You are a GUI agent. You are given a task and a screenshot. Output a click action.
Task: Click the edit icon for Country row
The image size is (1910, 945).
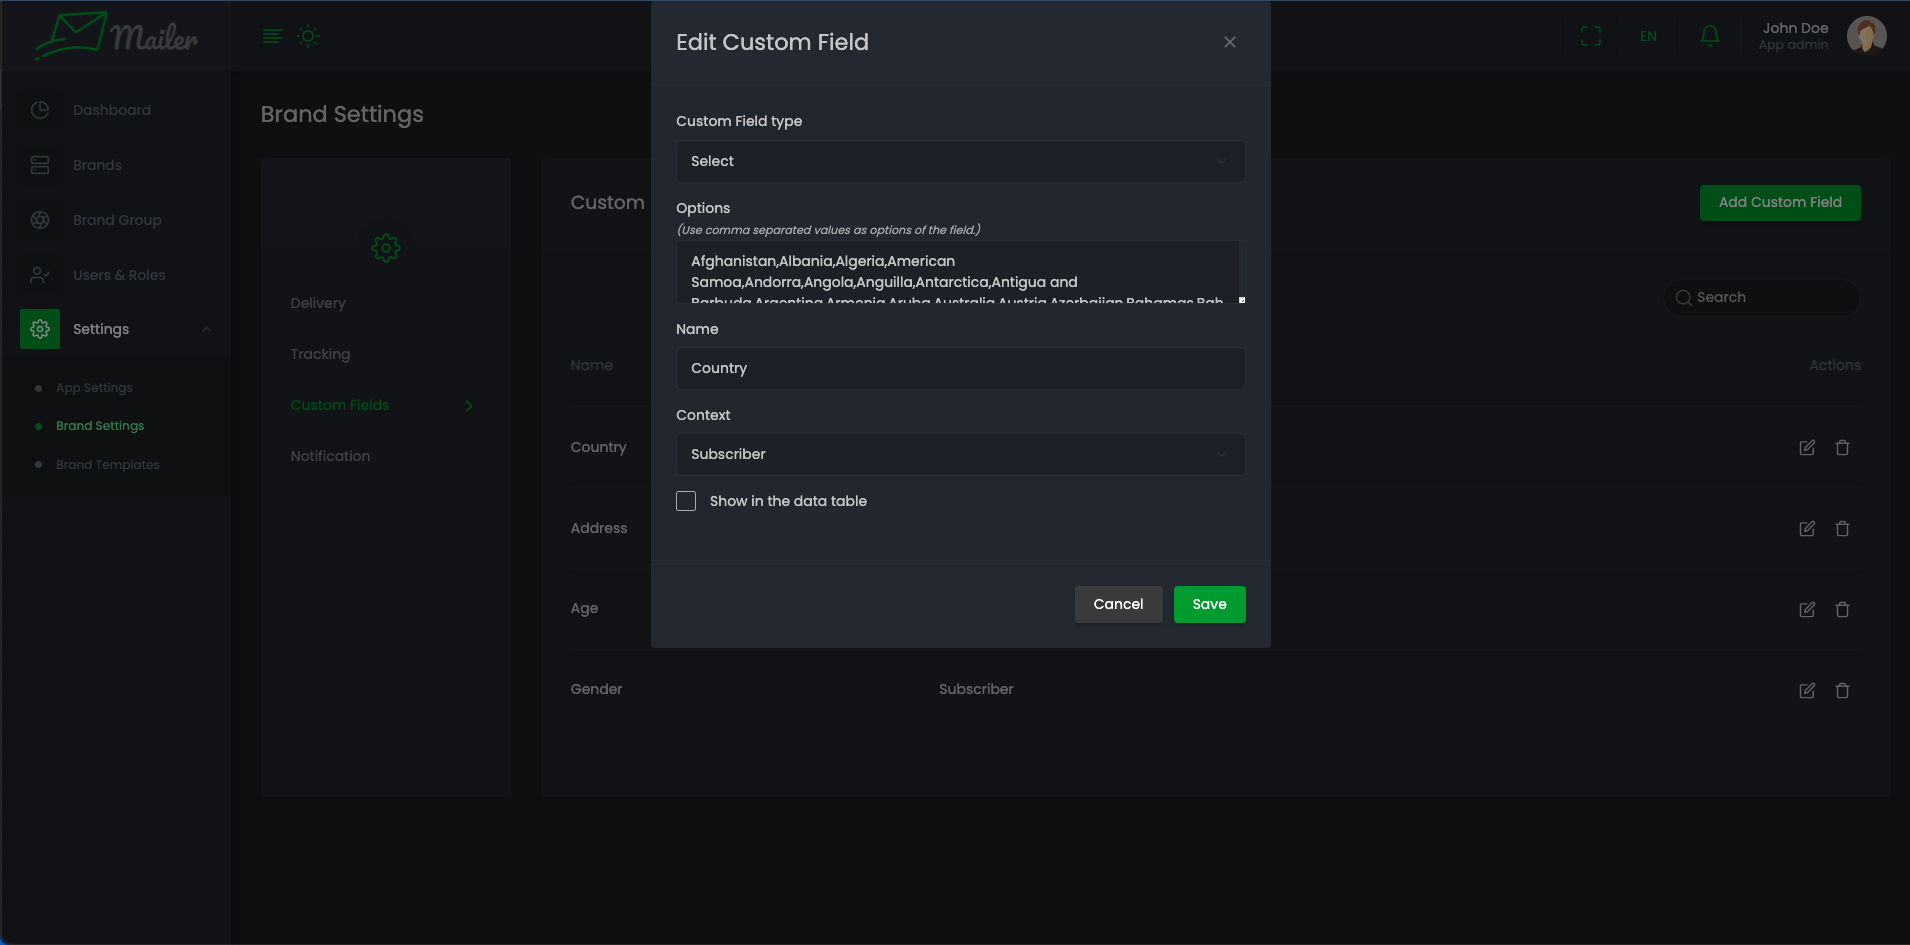(1806, 448)
